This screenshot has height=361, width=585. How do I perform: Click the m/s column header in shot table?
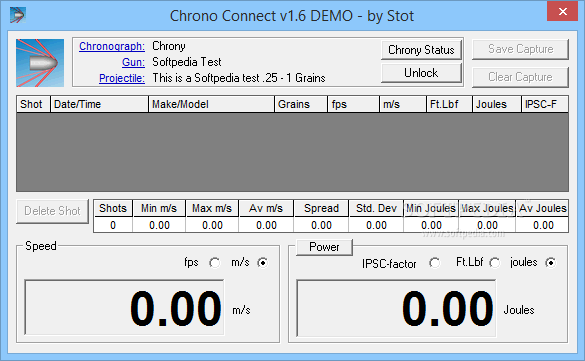pos(403,104)
